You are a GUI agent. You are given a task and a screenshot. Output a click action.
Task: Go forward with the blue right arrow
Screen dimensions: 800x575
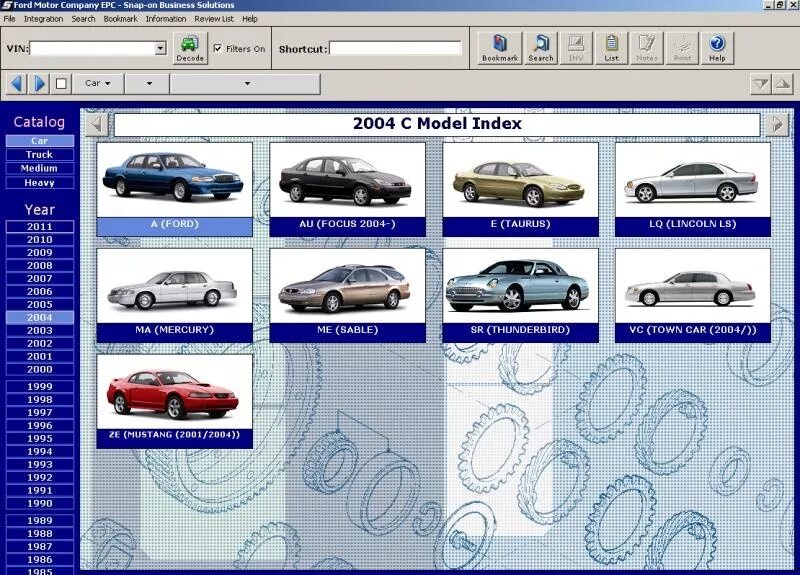pos(39,83)
